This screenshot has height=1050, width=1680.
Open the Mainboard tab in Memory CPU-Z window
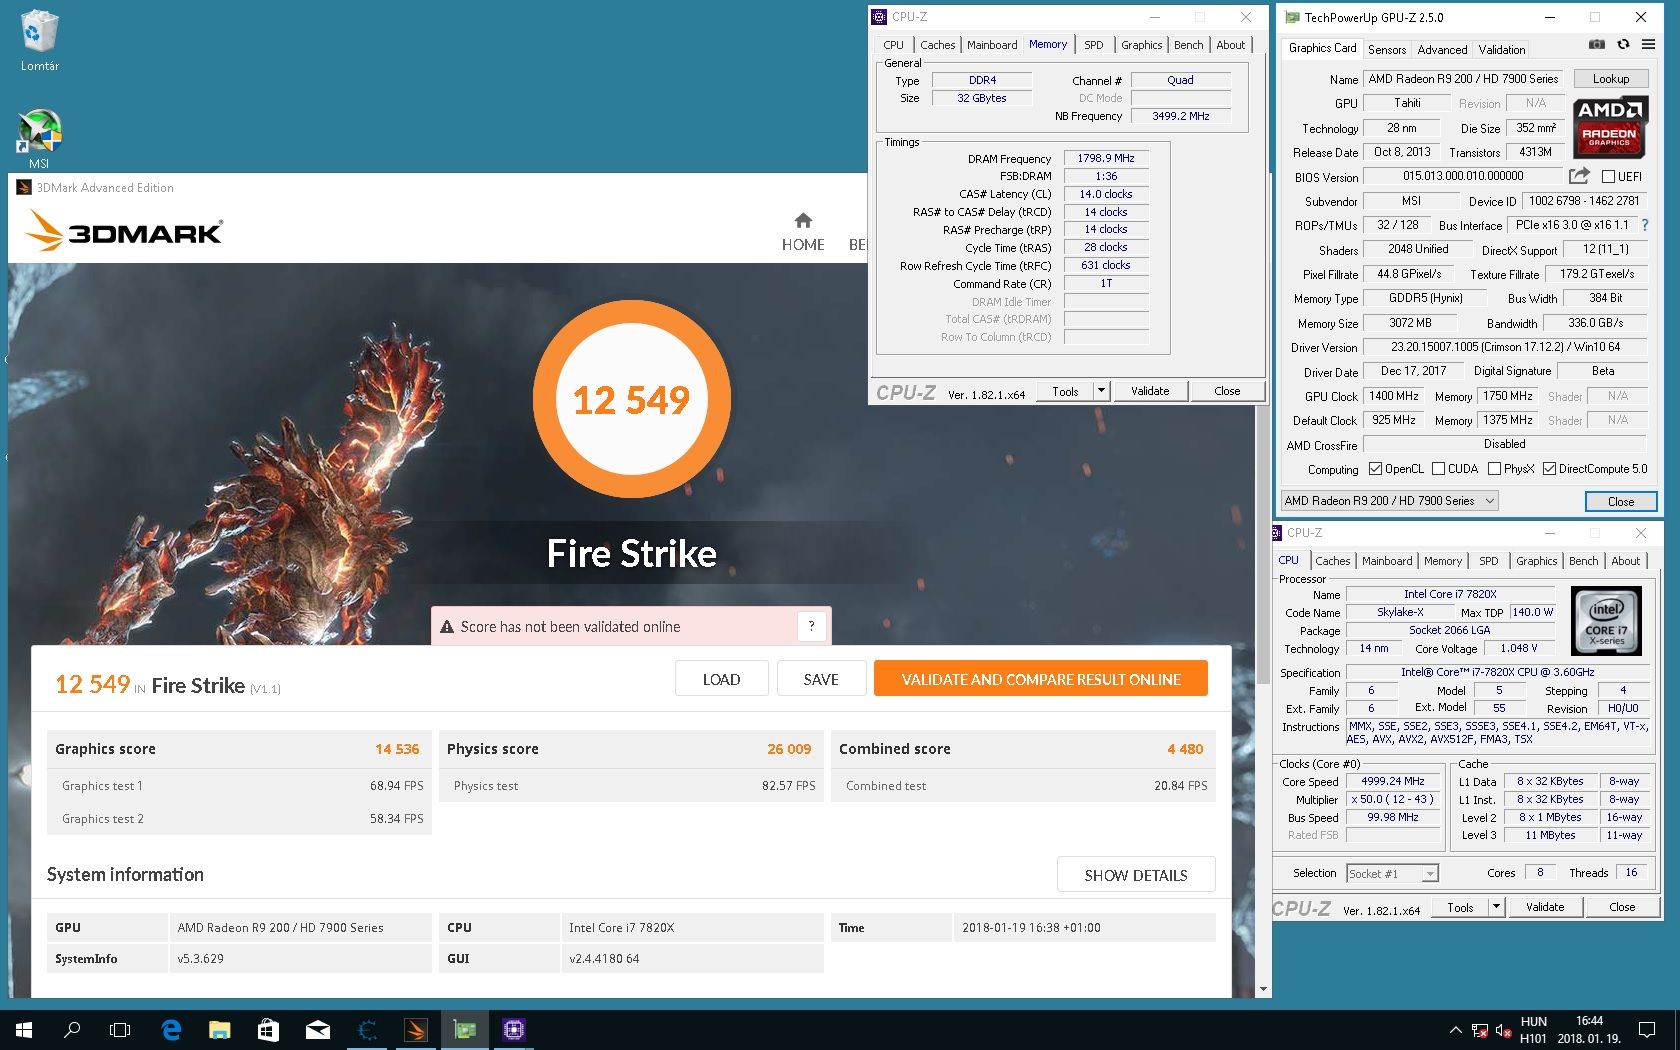click(992, 45)
